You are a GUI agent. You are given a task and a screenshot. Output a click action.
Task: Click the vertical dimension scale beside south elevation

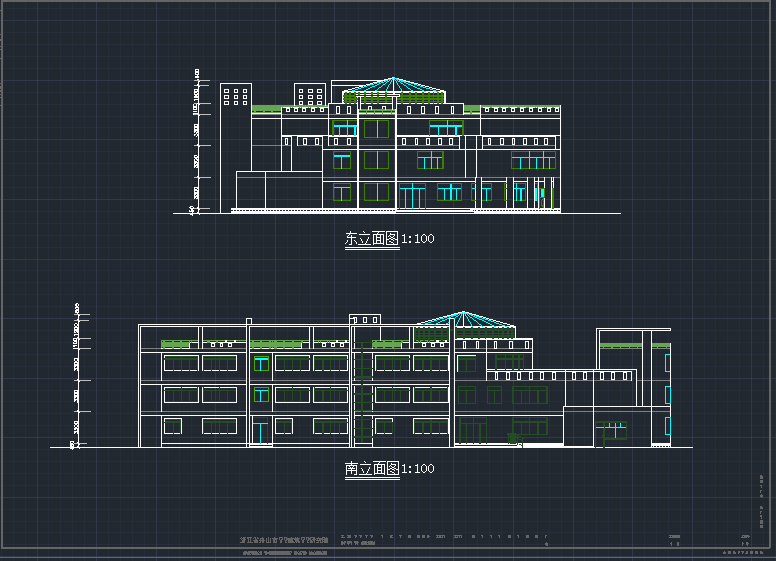pos(75,376)
